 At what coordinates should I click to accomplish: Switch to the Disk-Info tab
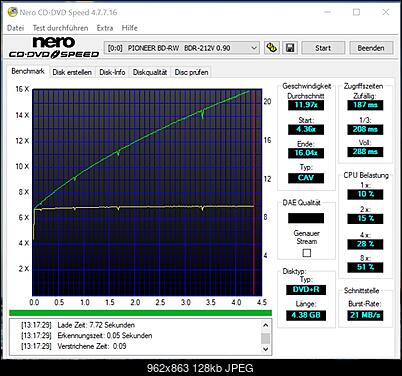[112, 72]
